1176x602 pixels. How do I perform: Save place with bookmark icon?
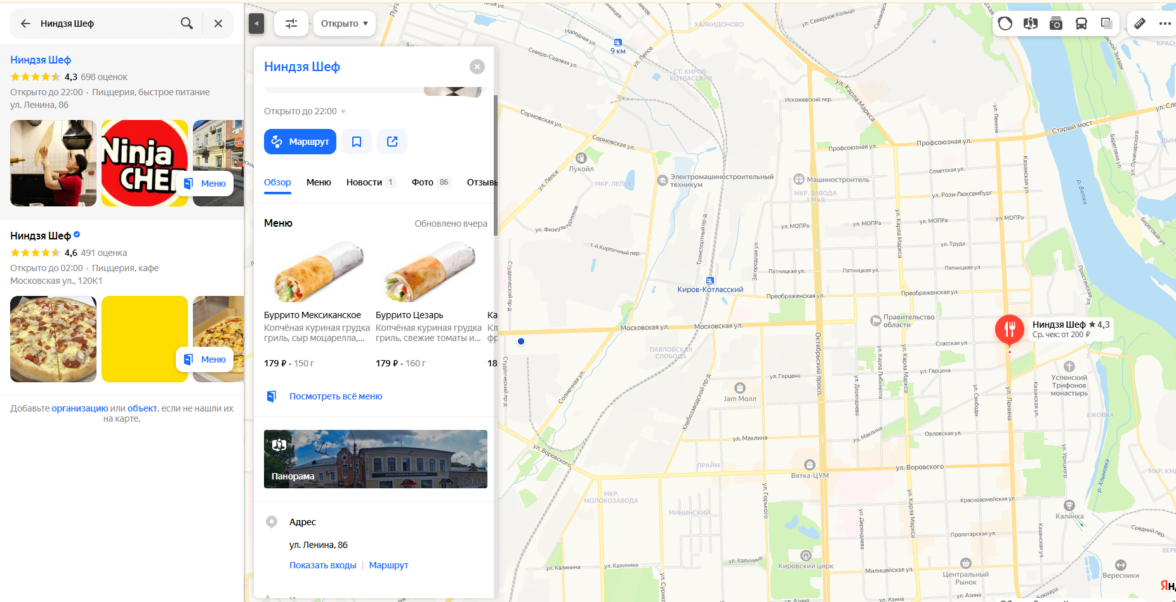[357, 142]
